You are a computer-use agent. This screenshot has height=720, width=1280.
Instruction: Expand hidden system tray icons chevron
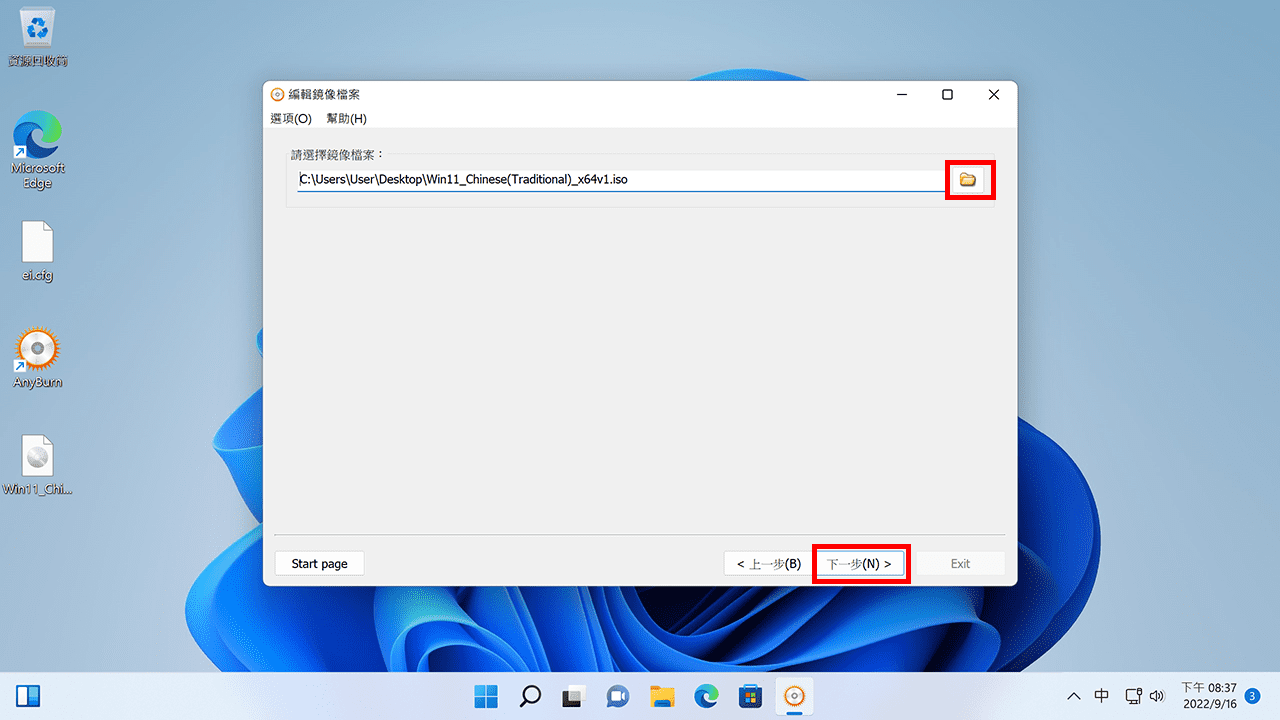point(1074,696)
